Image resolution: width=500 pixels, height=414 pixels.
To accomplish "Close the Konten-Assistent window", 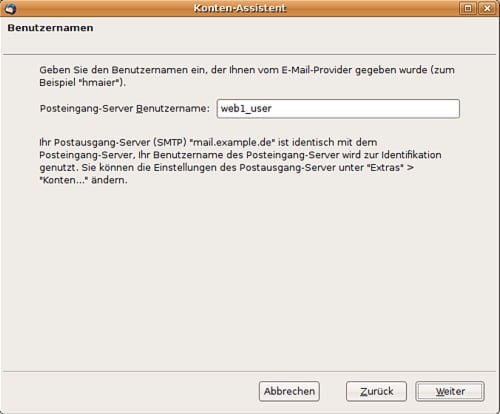I will 487,8.
